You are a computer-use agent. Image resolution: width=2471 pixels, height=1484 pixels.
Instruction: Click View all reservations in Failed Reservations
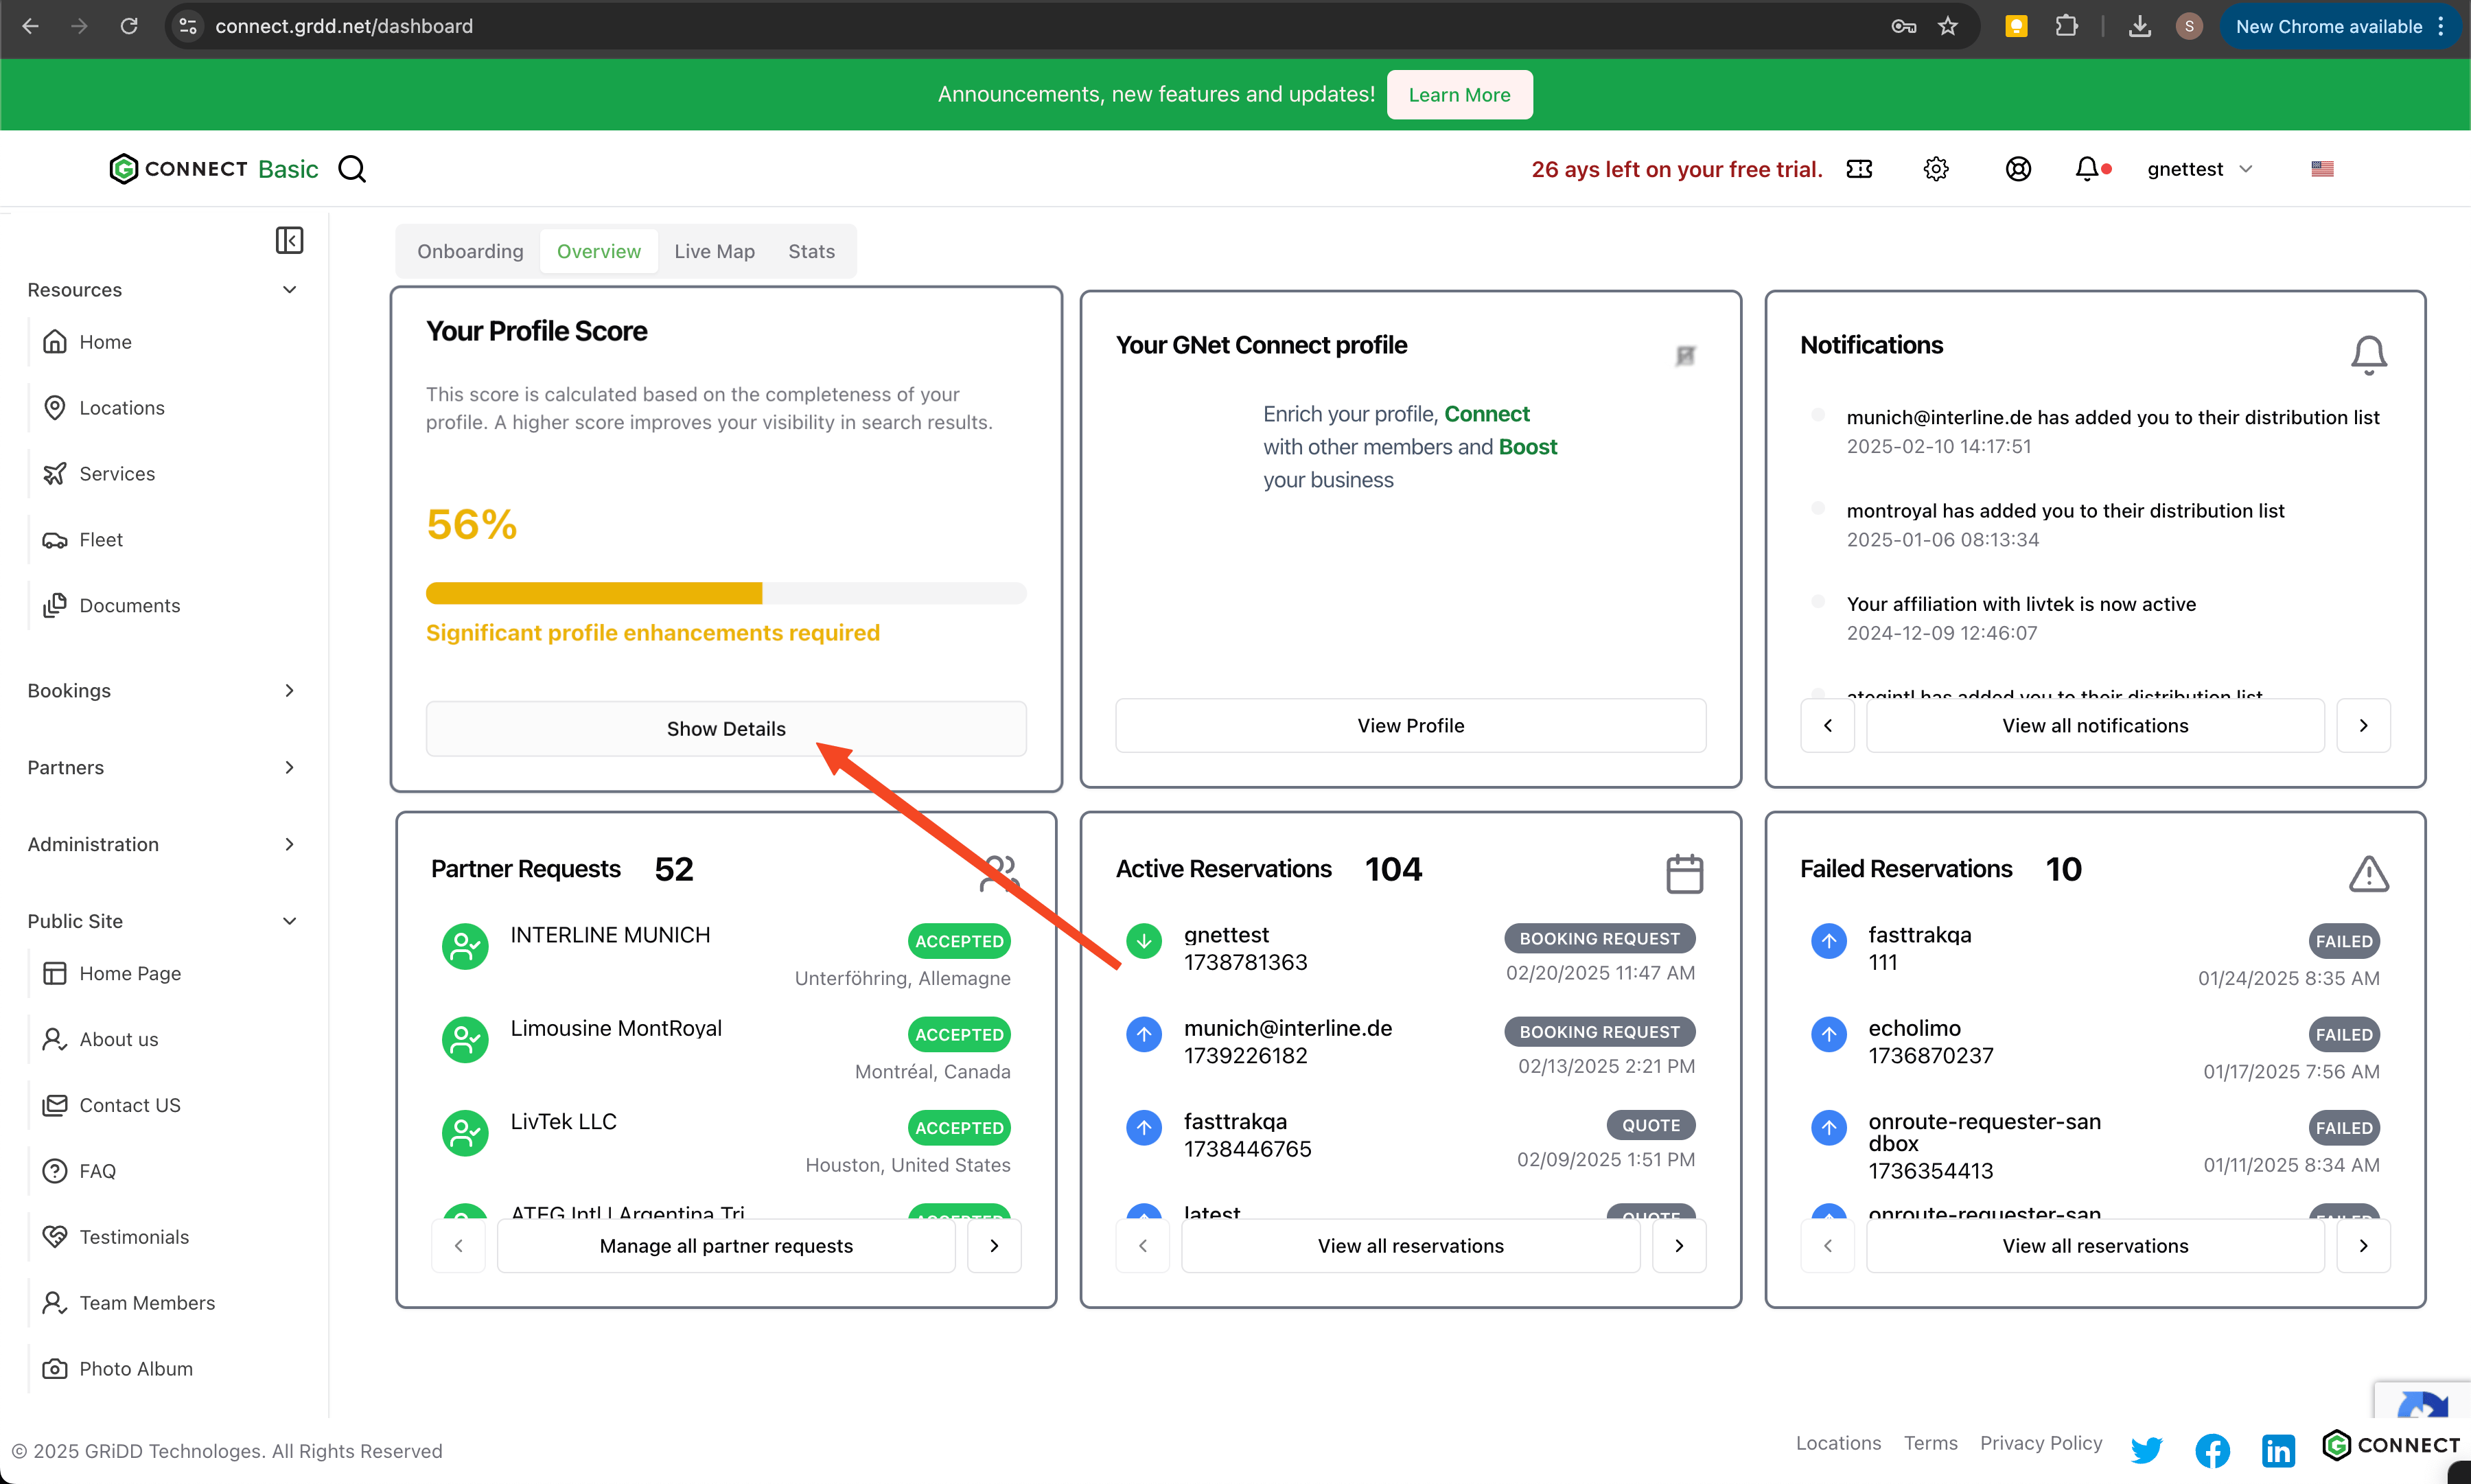tap(2095, 1245)
